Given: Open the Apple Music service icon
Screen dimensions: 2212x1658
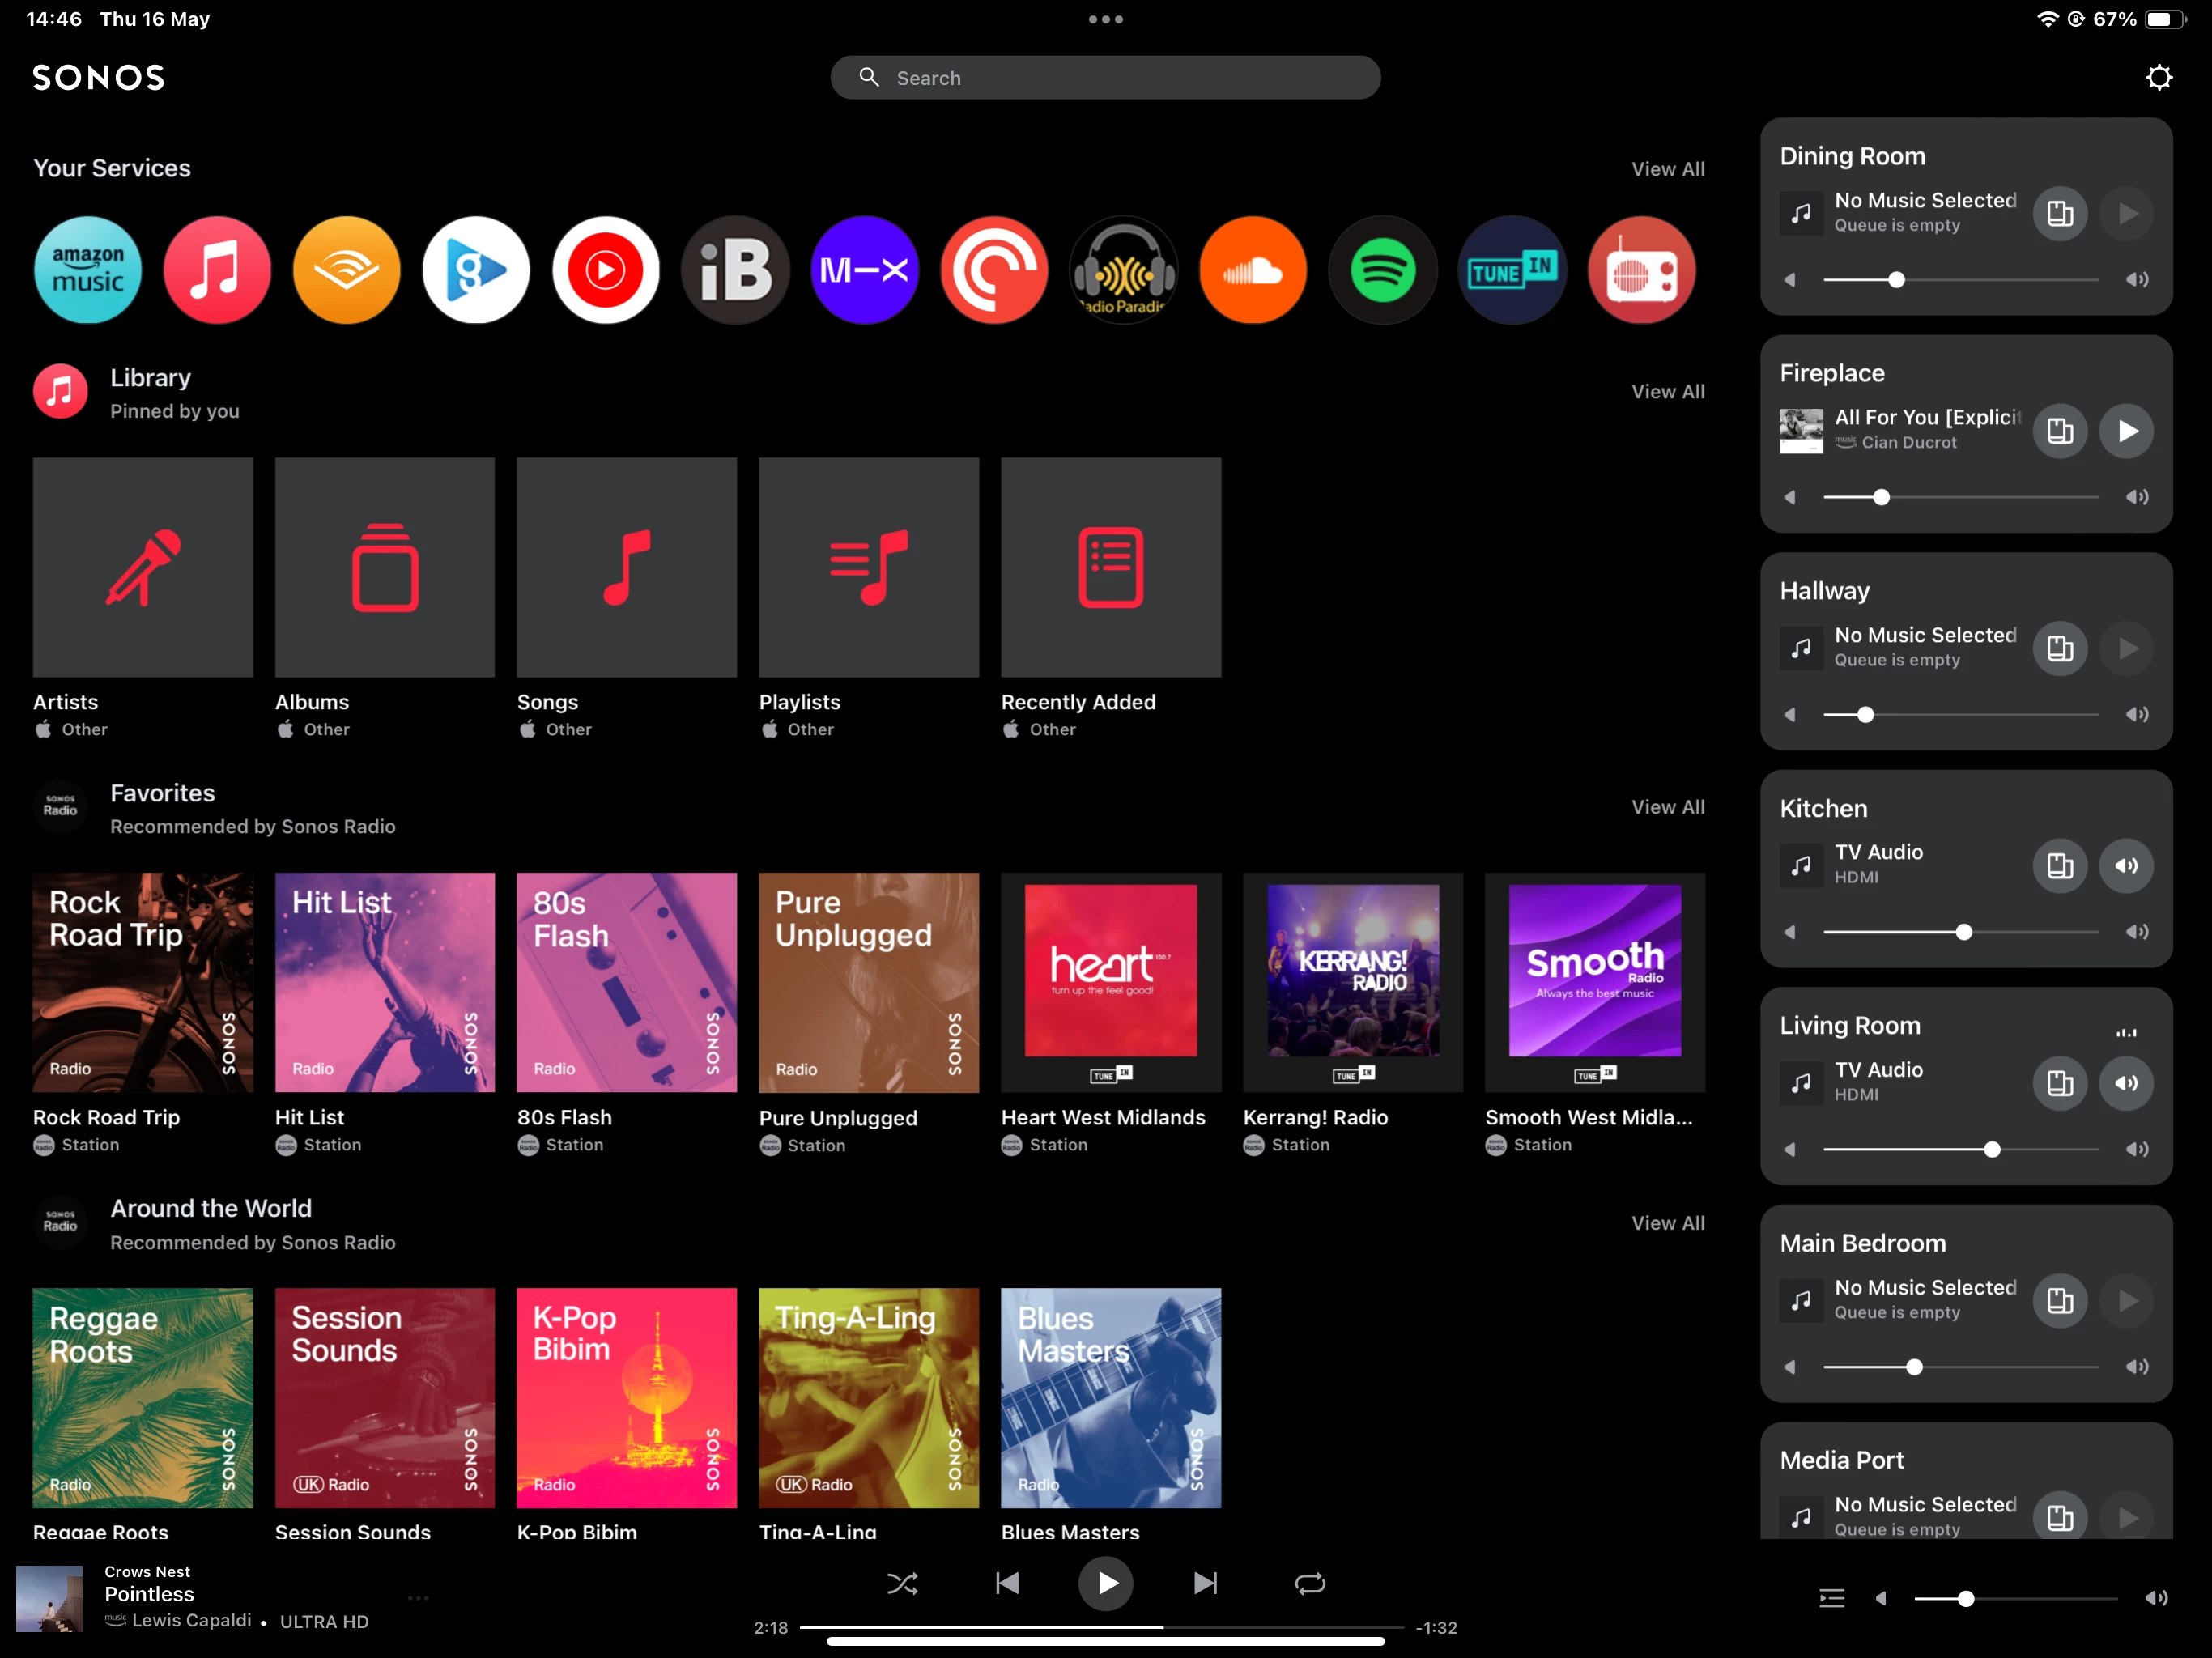Looking at the screenshot, I should pyautogui.click(x=217, y=270).
